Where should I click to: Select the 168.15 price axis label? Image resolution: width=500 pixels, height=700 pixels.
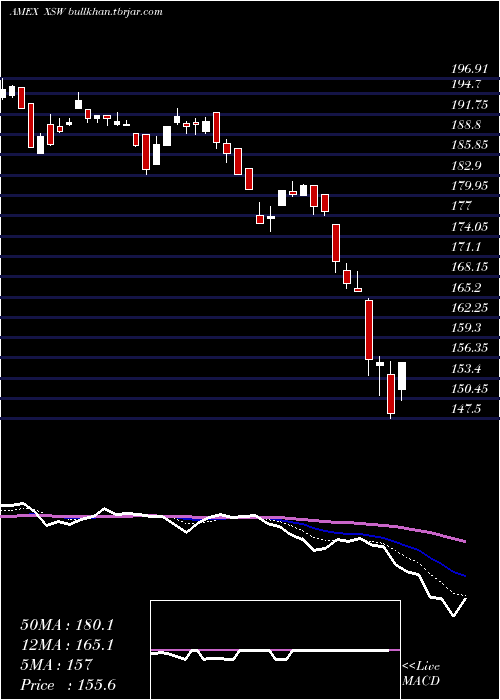coord(469,267)
